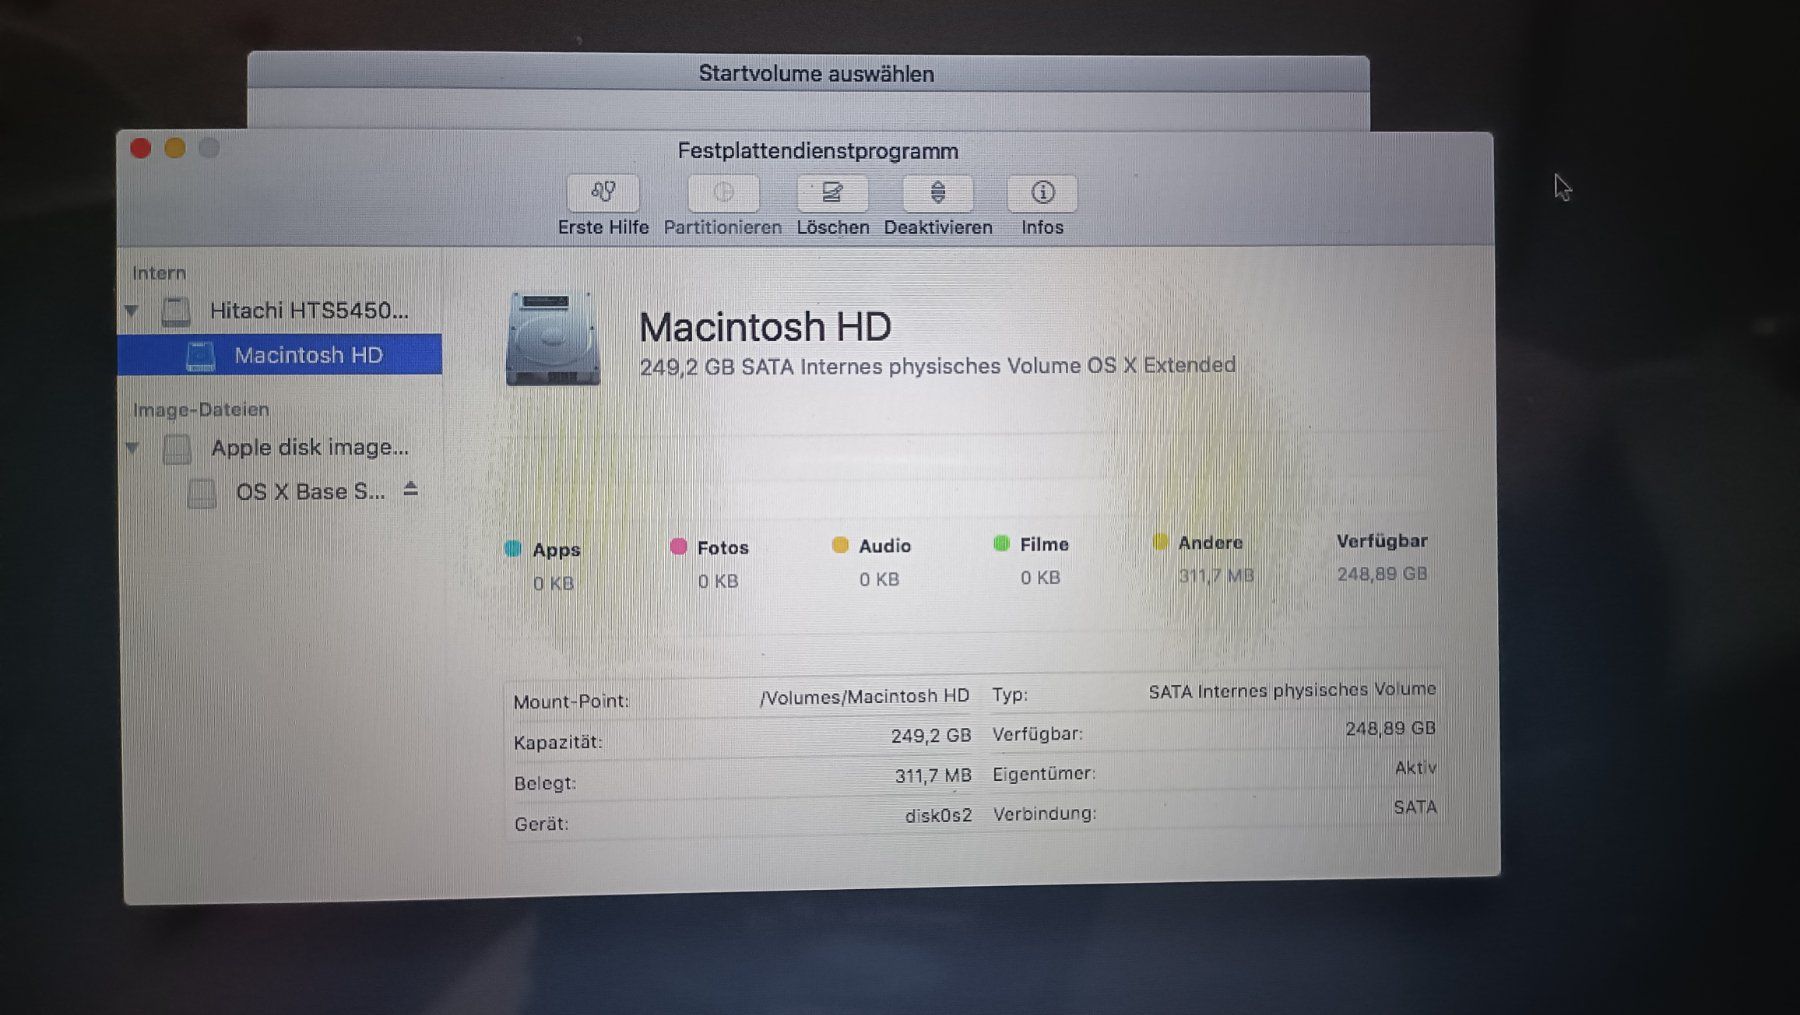The height and width of the screenshot is (1015, 1800).
Task: Click the Deaktivieren unmount icon
Action: click(x=938, y=192)
